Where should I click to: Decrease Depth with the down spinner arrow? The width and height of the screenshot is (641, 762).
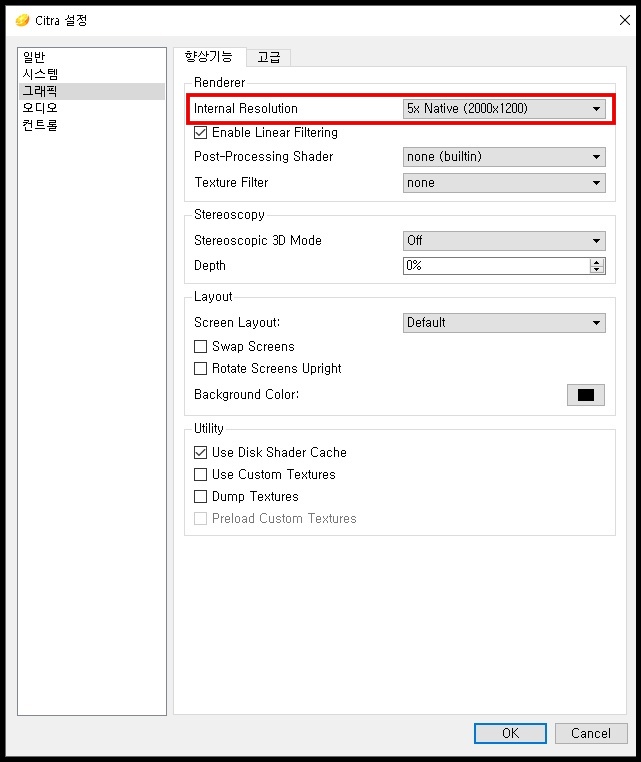[597, 270]
